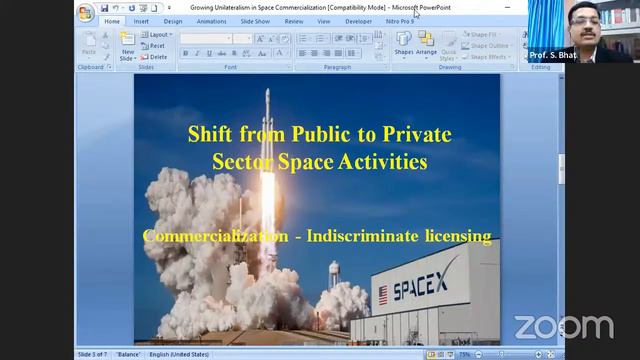This screenshot has width=640, height=360.
Task: Toggle Bold formatting
Action: (186, 53)
